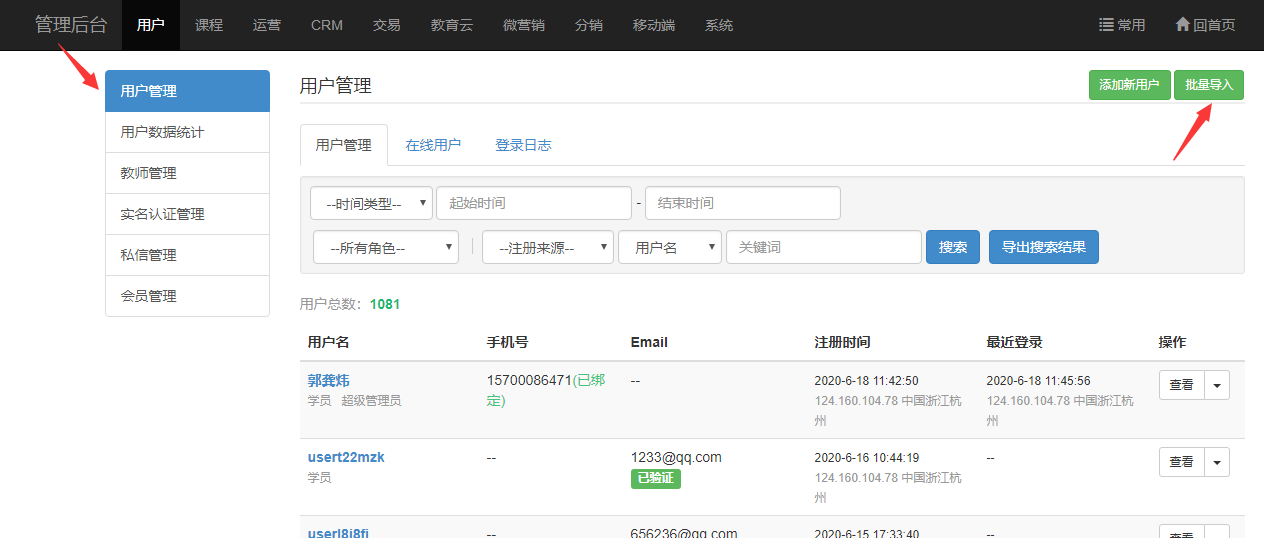Click the 常用 list icon in navbar
The image size is (1264, 538).
click(x=1106, y=25)
